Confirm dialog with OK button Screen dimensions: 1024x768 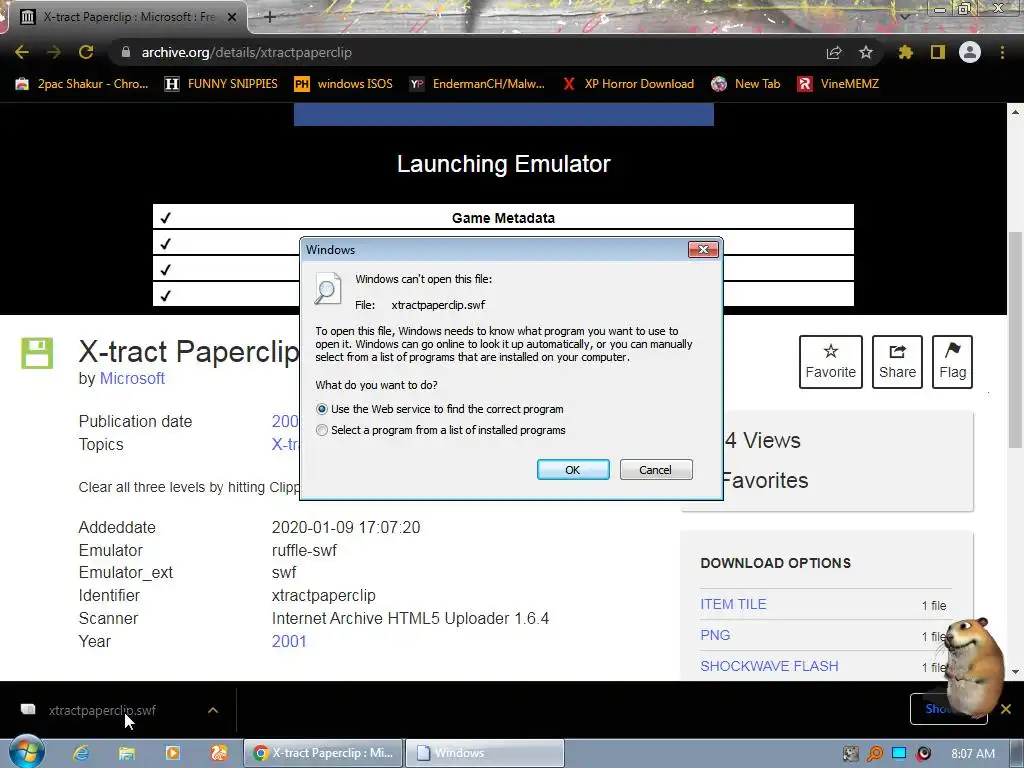(x=573, y=470)
